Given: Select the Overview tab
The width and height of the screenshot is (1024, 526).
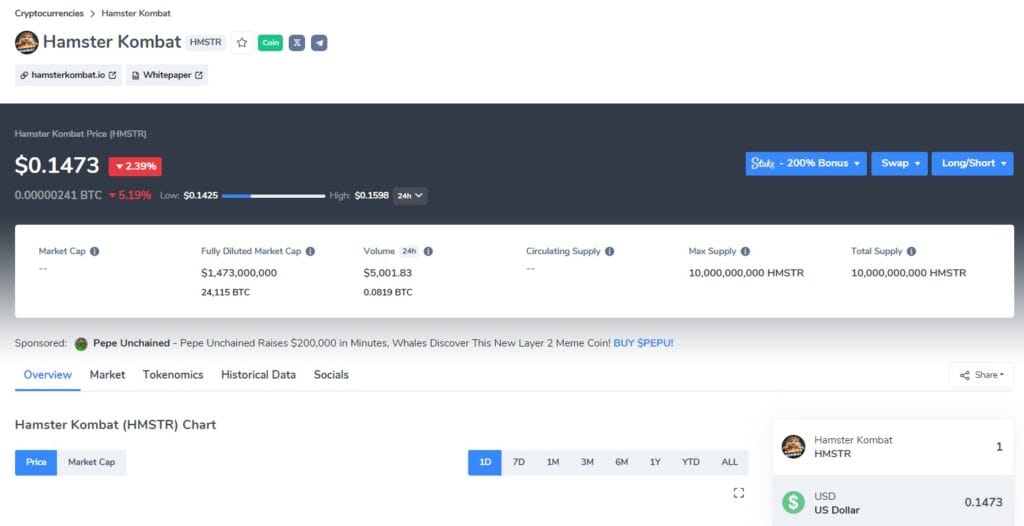Looking at the screenshot, I should click(x=48, y=375).
